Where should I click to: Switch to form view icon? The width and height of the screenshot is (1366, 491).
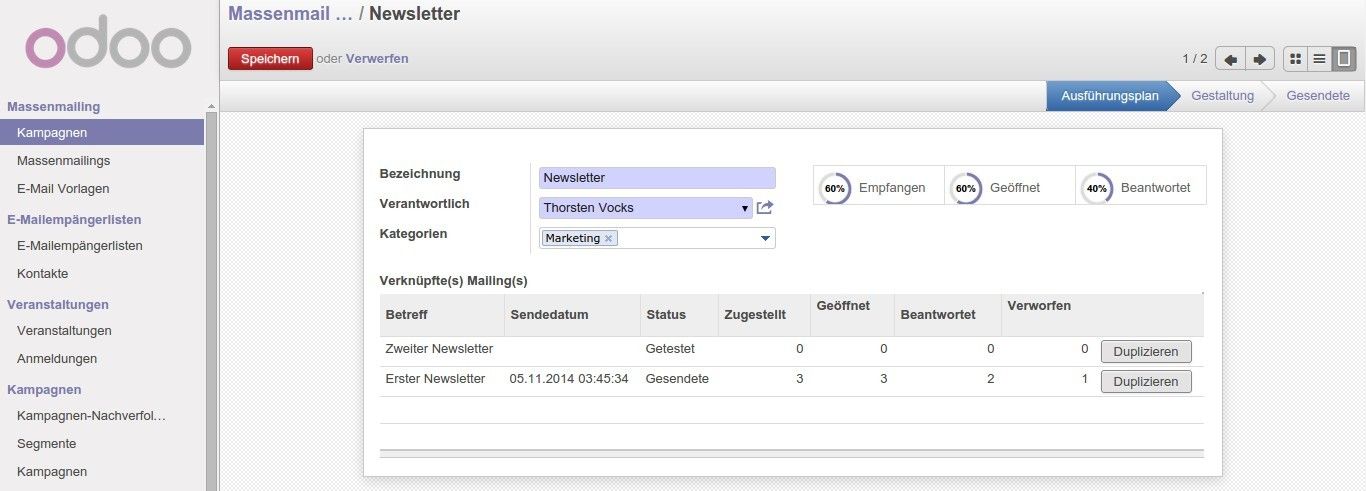[x=1344, y=59]
